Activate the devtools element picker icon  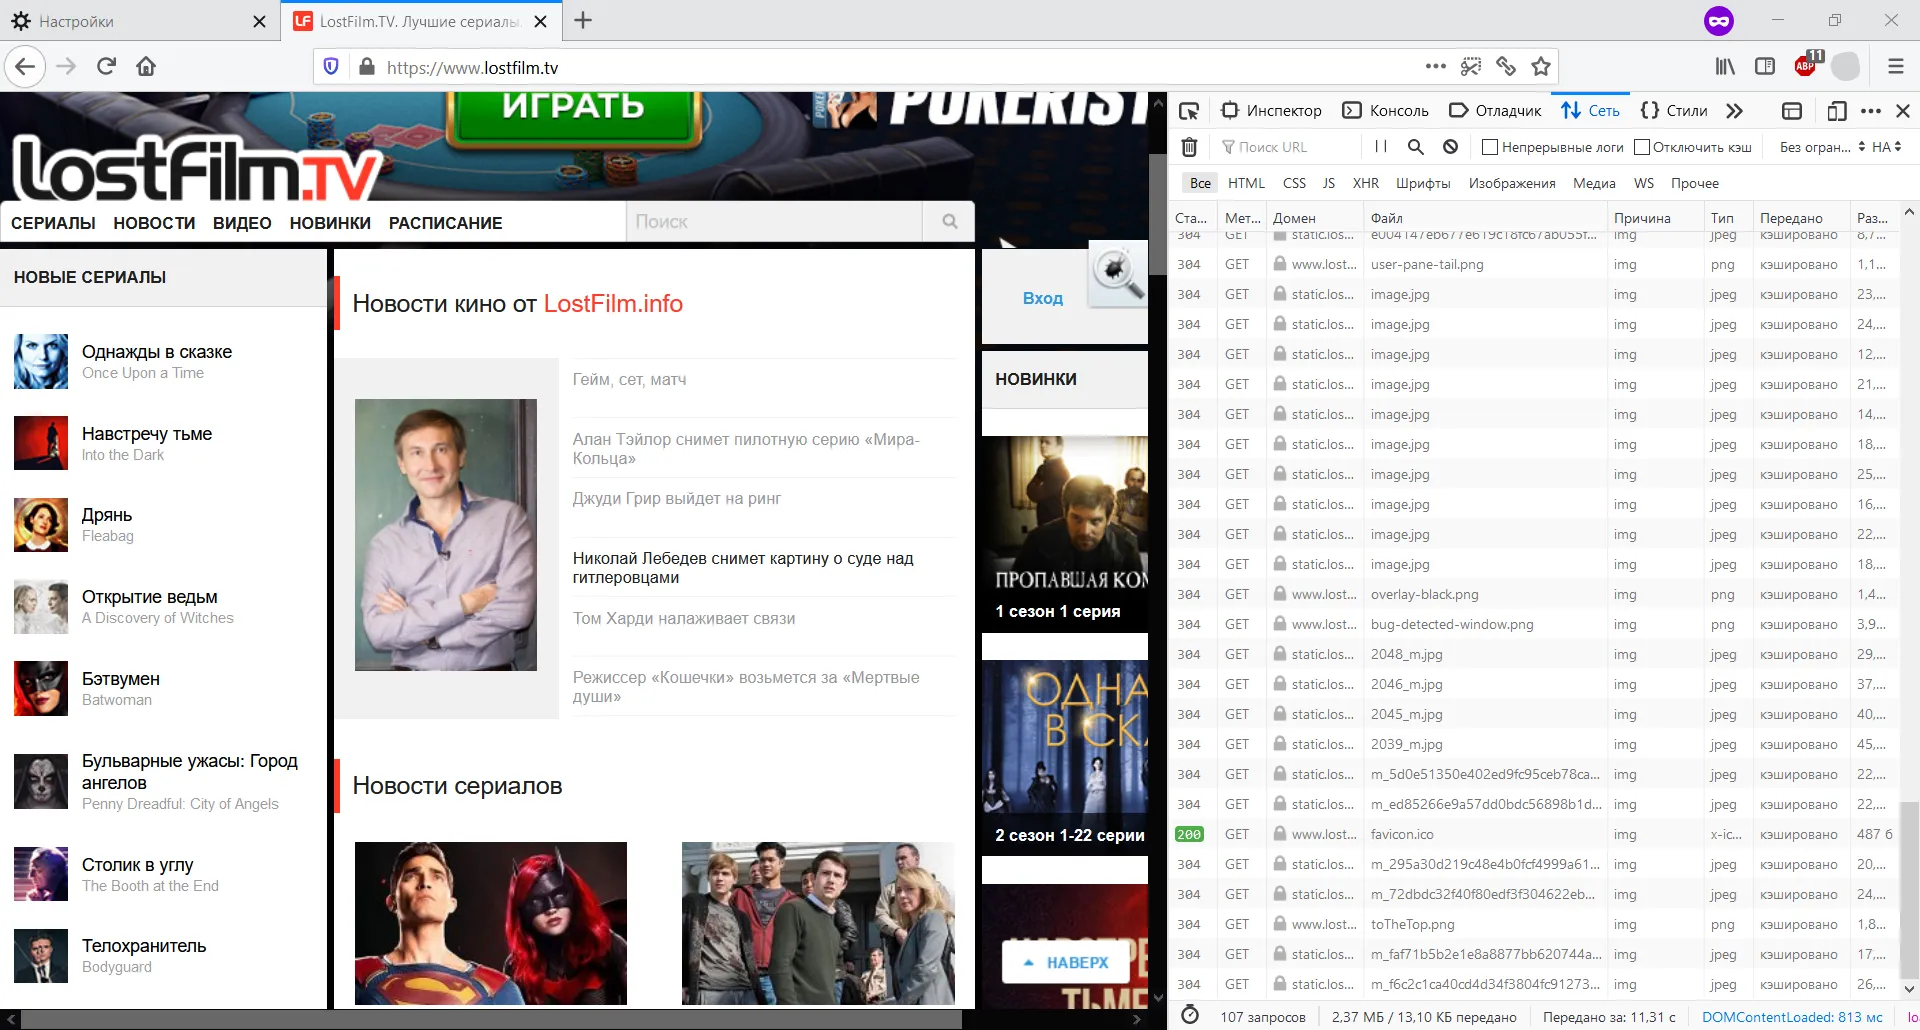pyautogui.click(x=1189, y=111)
